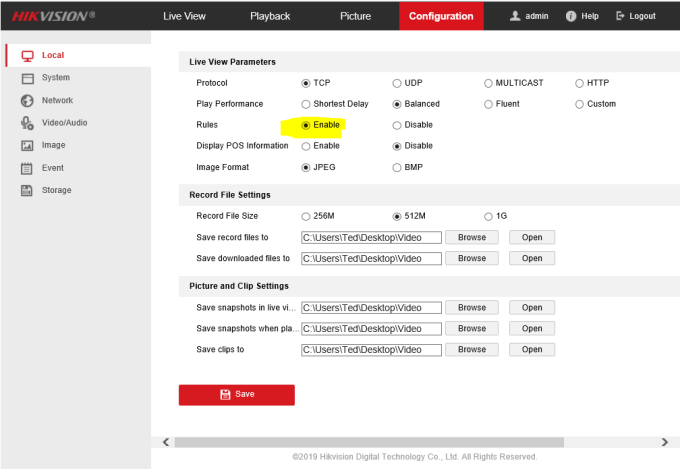Click Open button for Save clips to
Screen dimensions: 680x469
pos(531,349)
